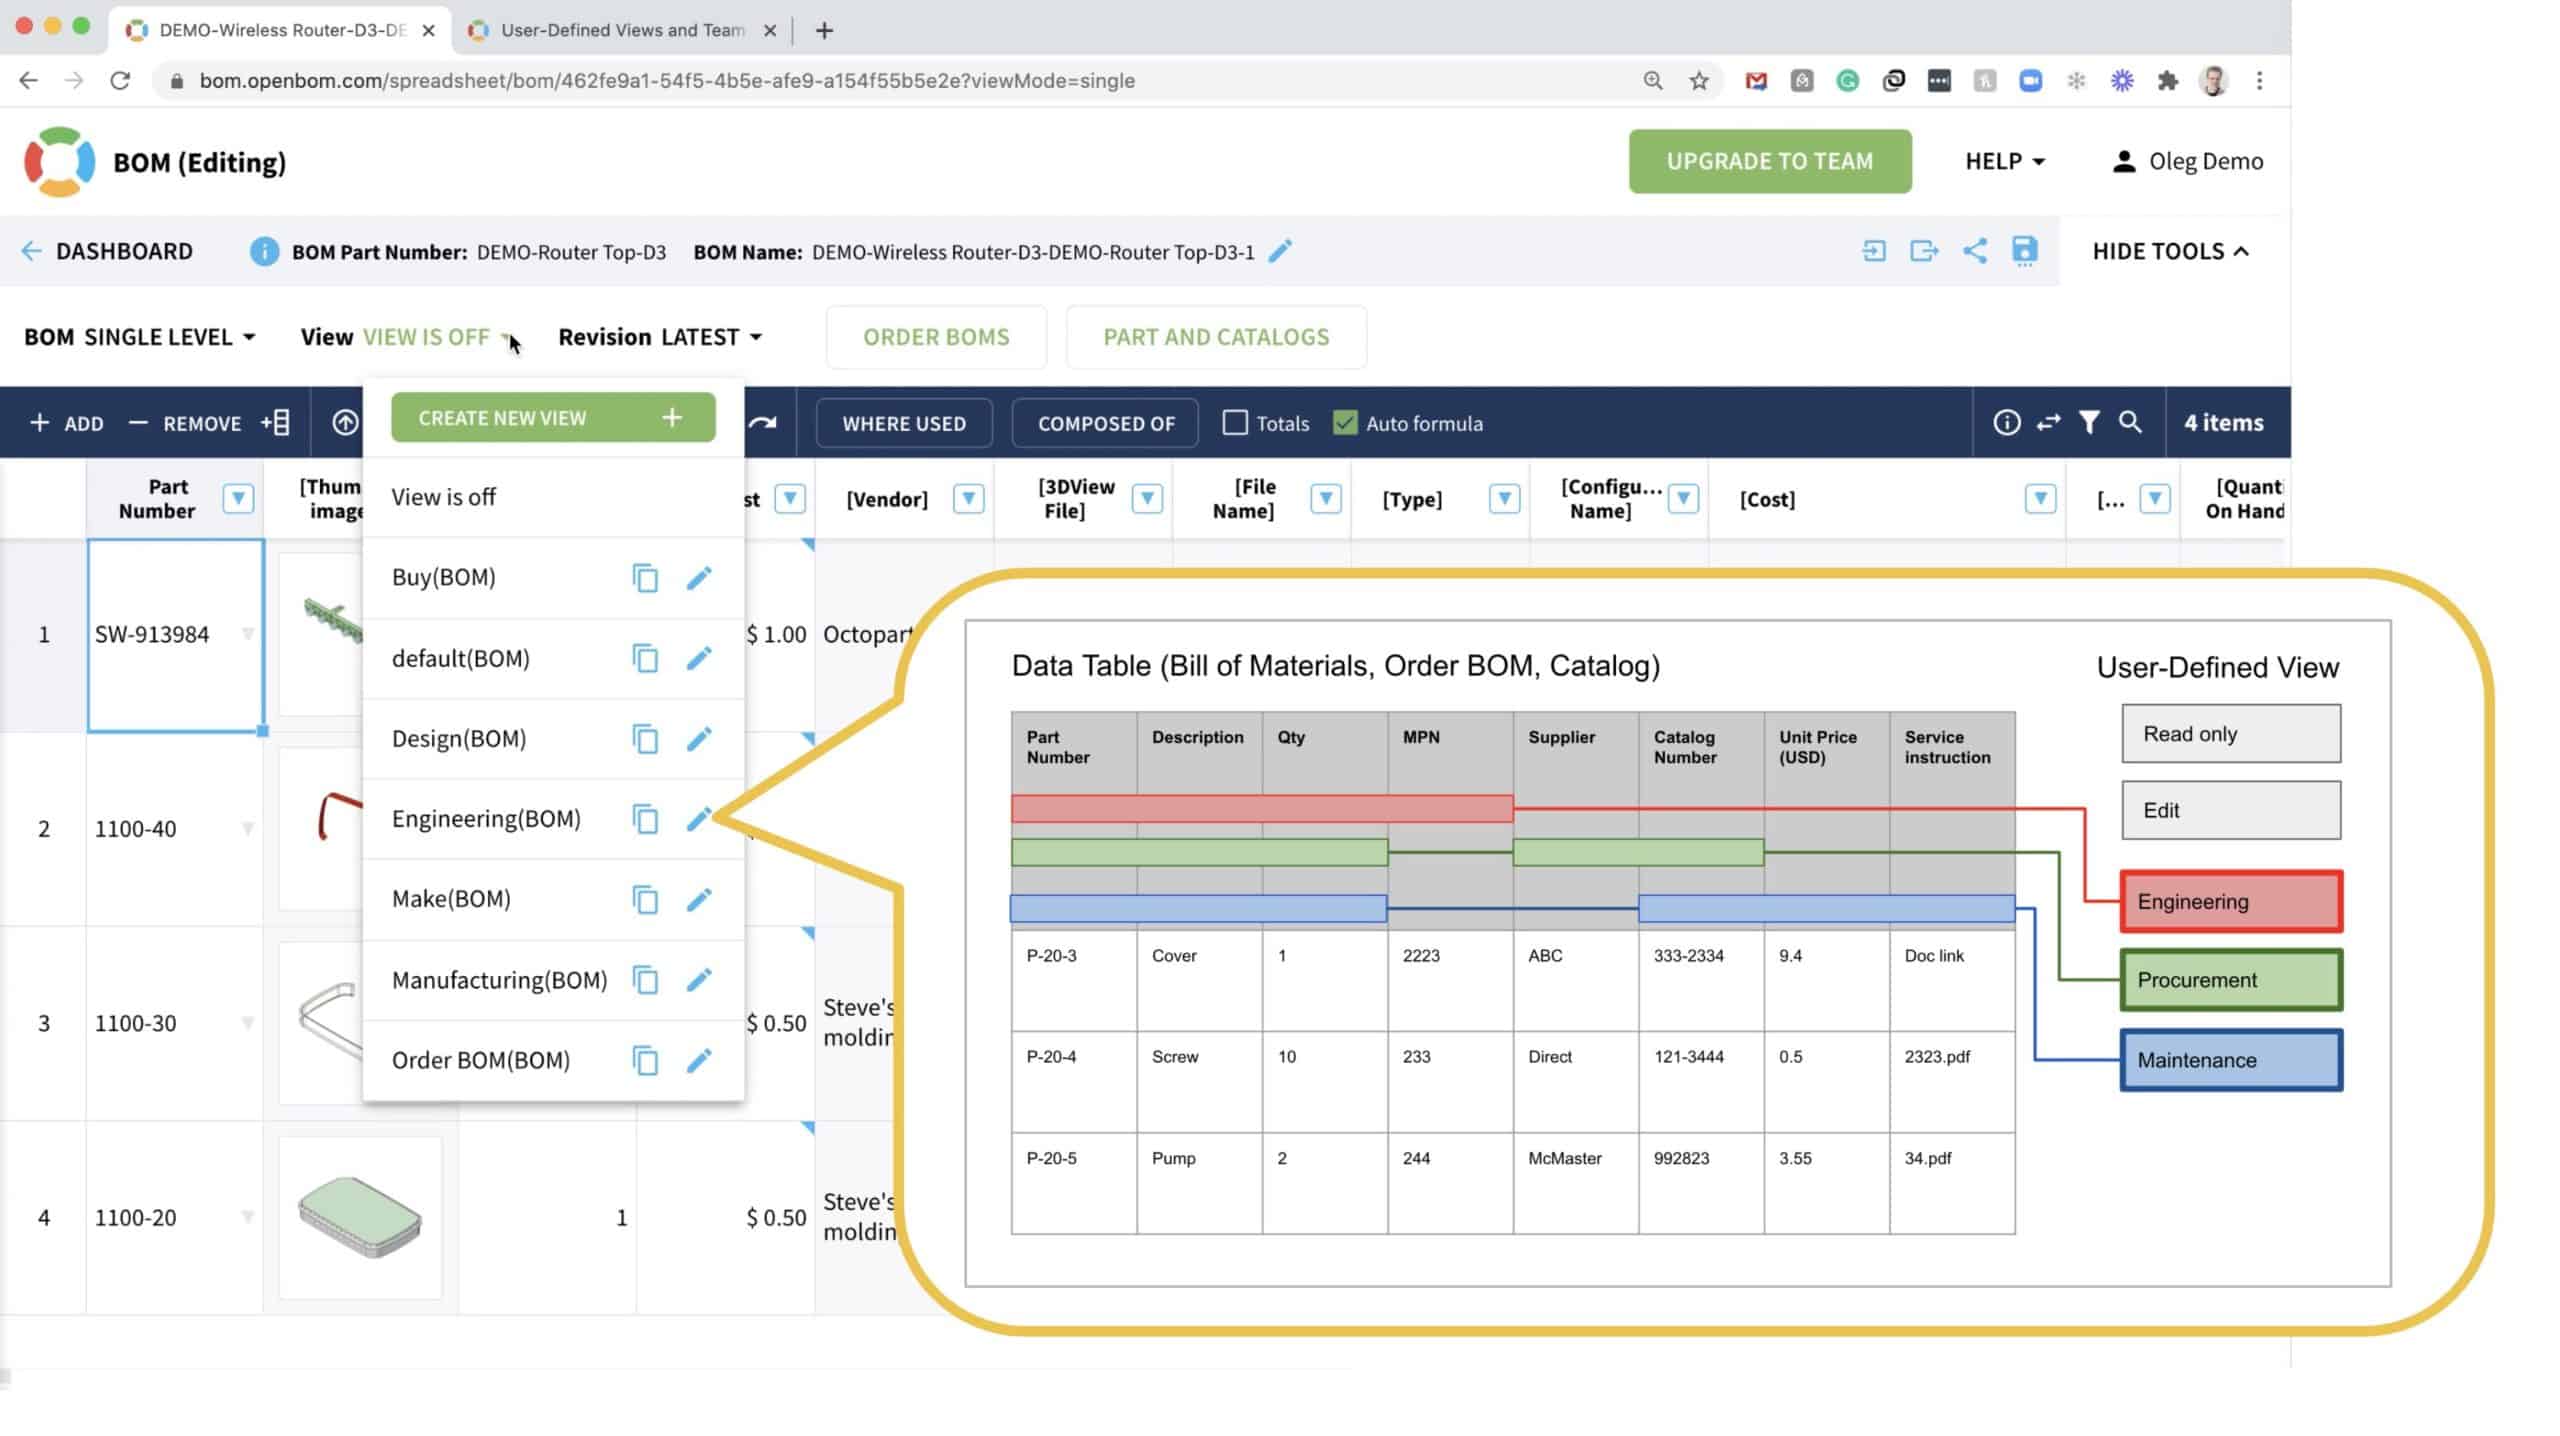Viewport: 2560px width, 1436px height.
Task: Click the info icon next to BOM Part Number
Action: coord(264,251)
